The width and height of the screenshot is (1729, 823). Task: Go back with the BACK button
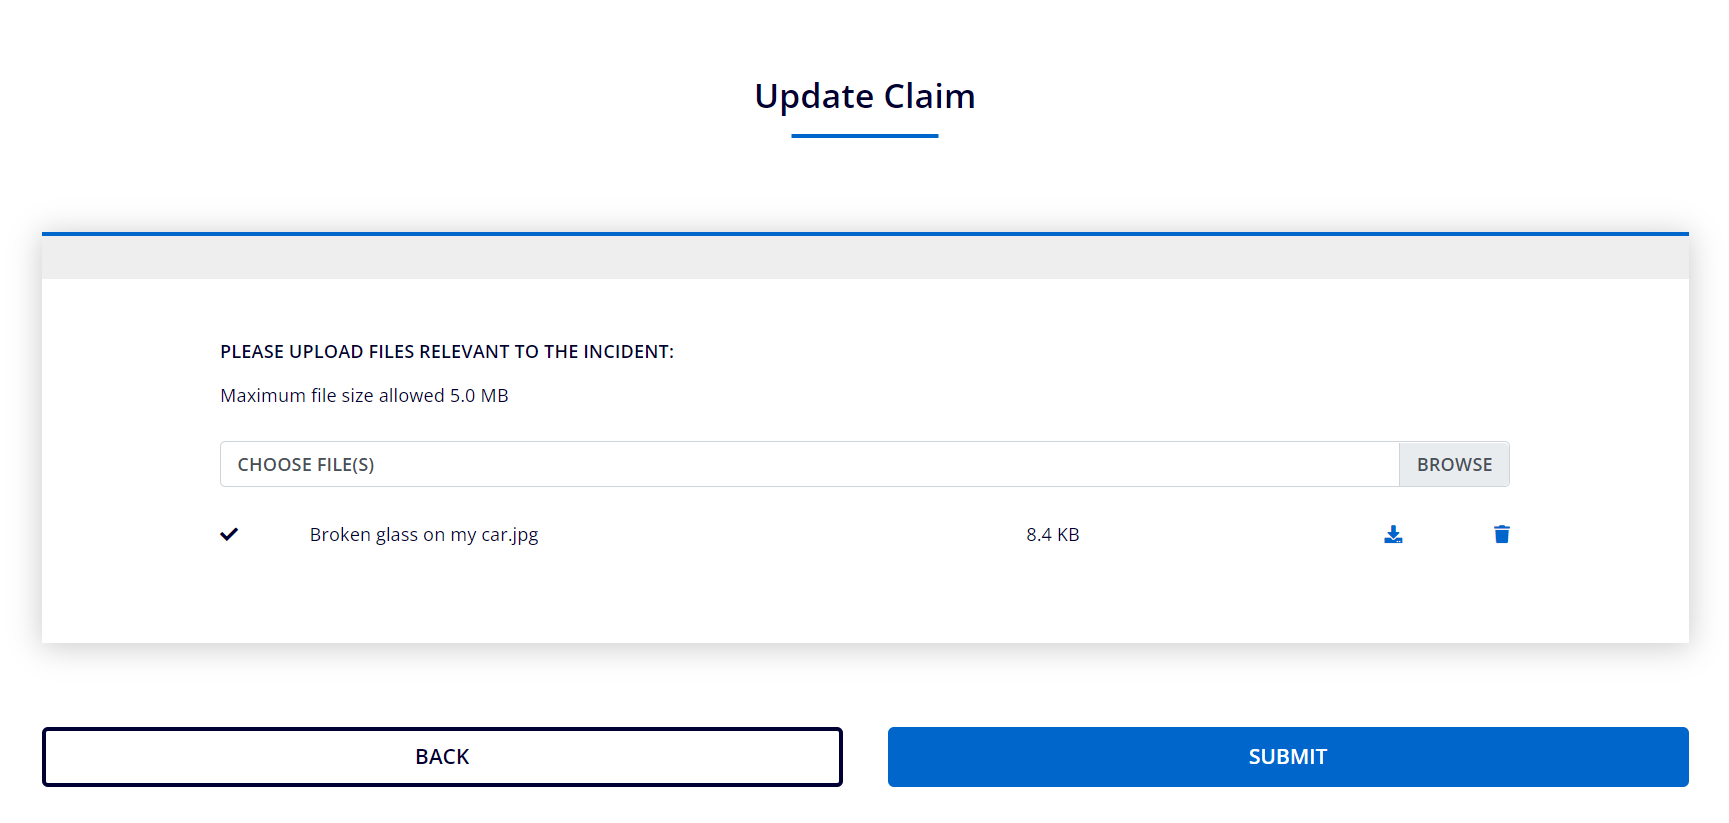coord(442,757)
